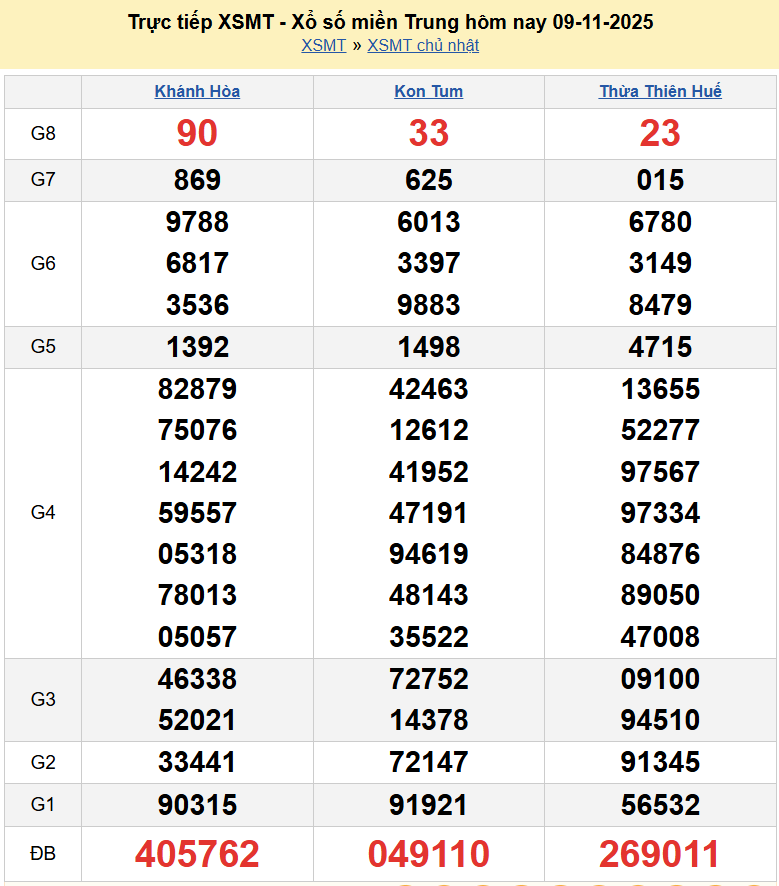Select G1 number 90315

197,805
